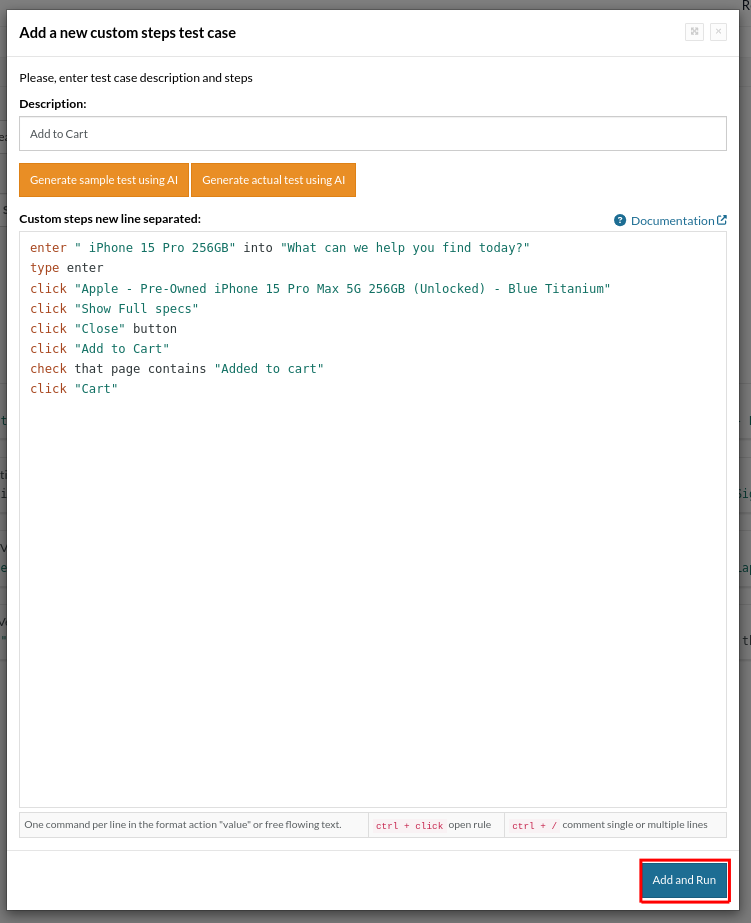Image resolution: width=751 pixels, height=923 pixels.
Task: Click the Add and Run button
Action: coord(684,880)
